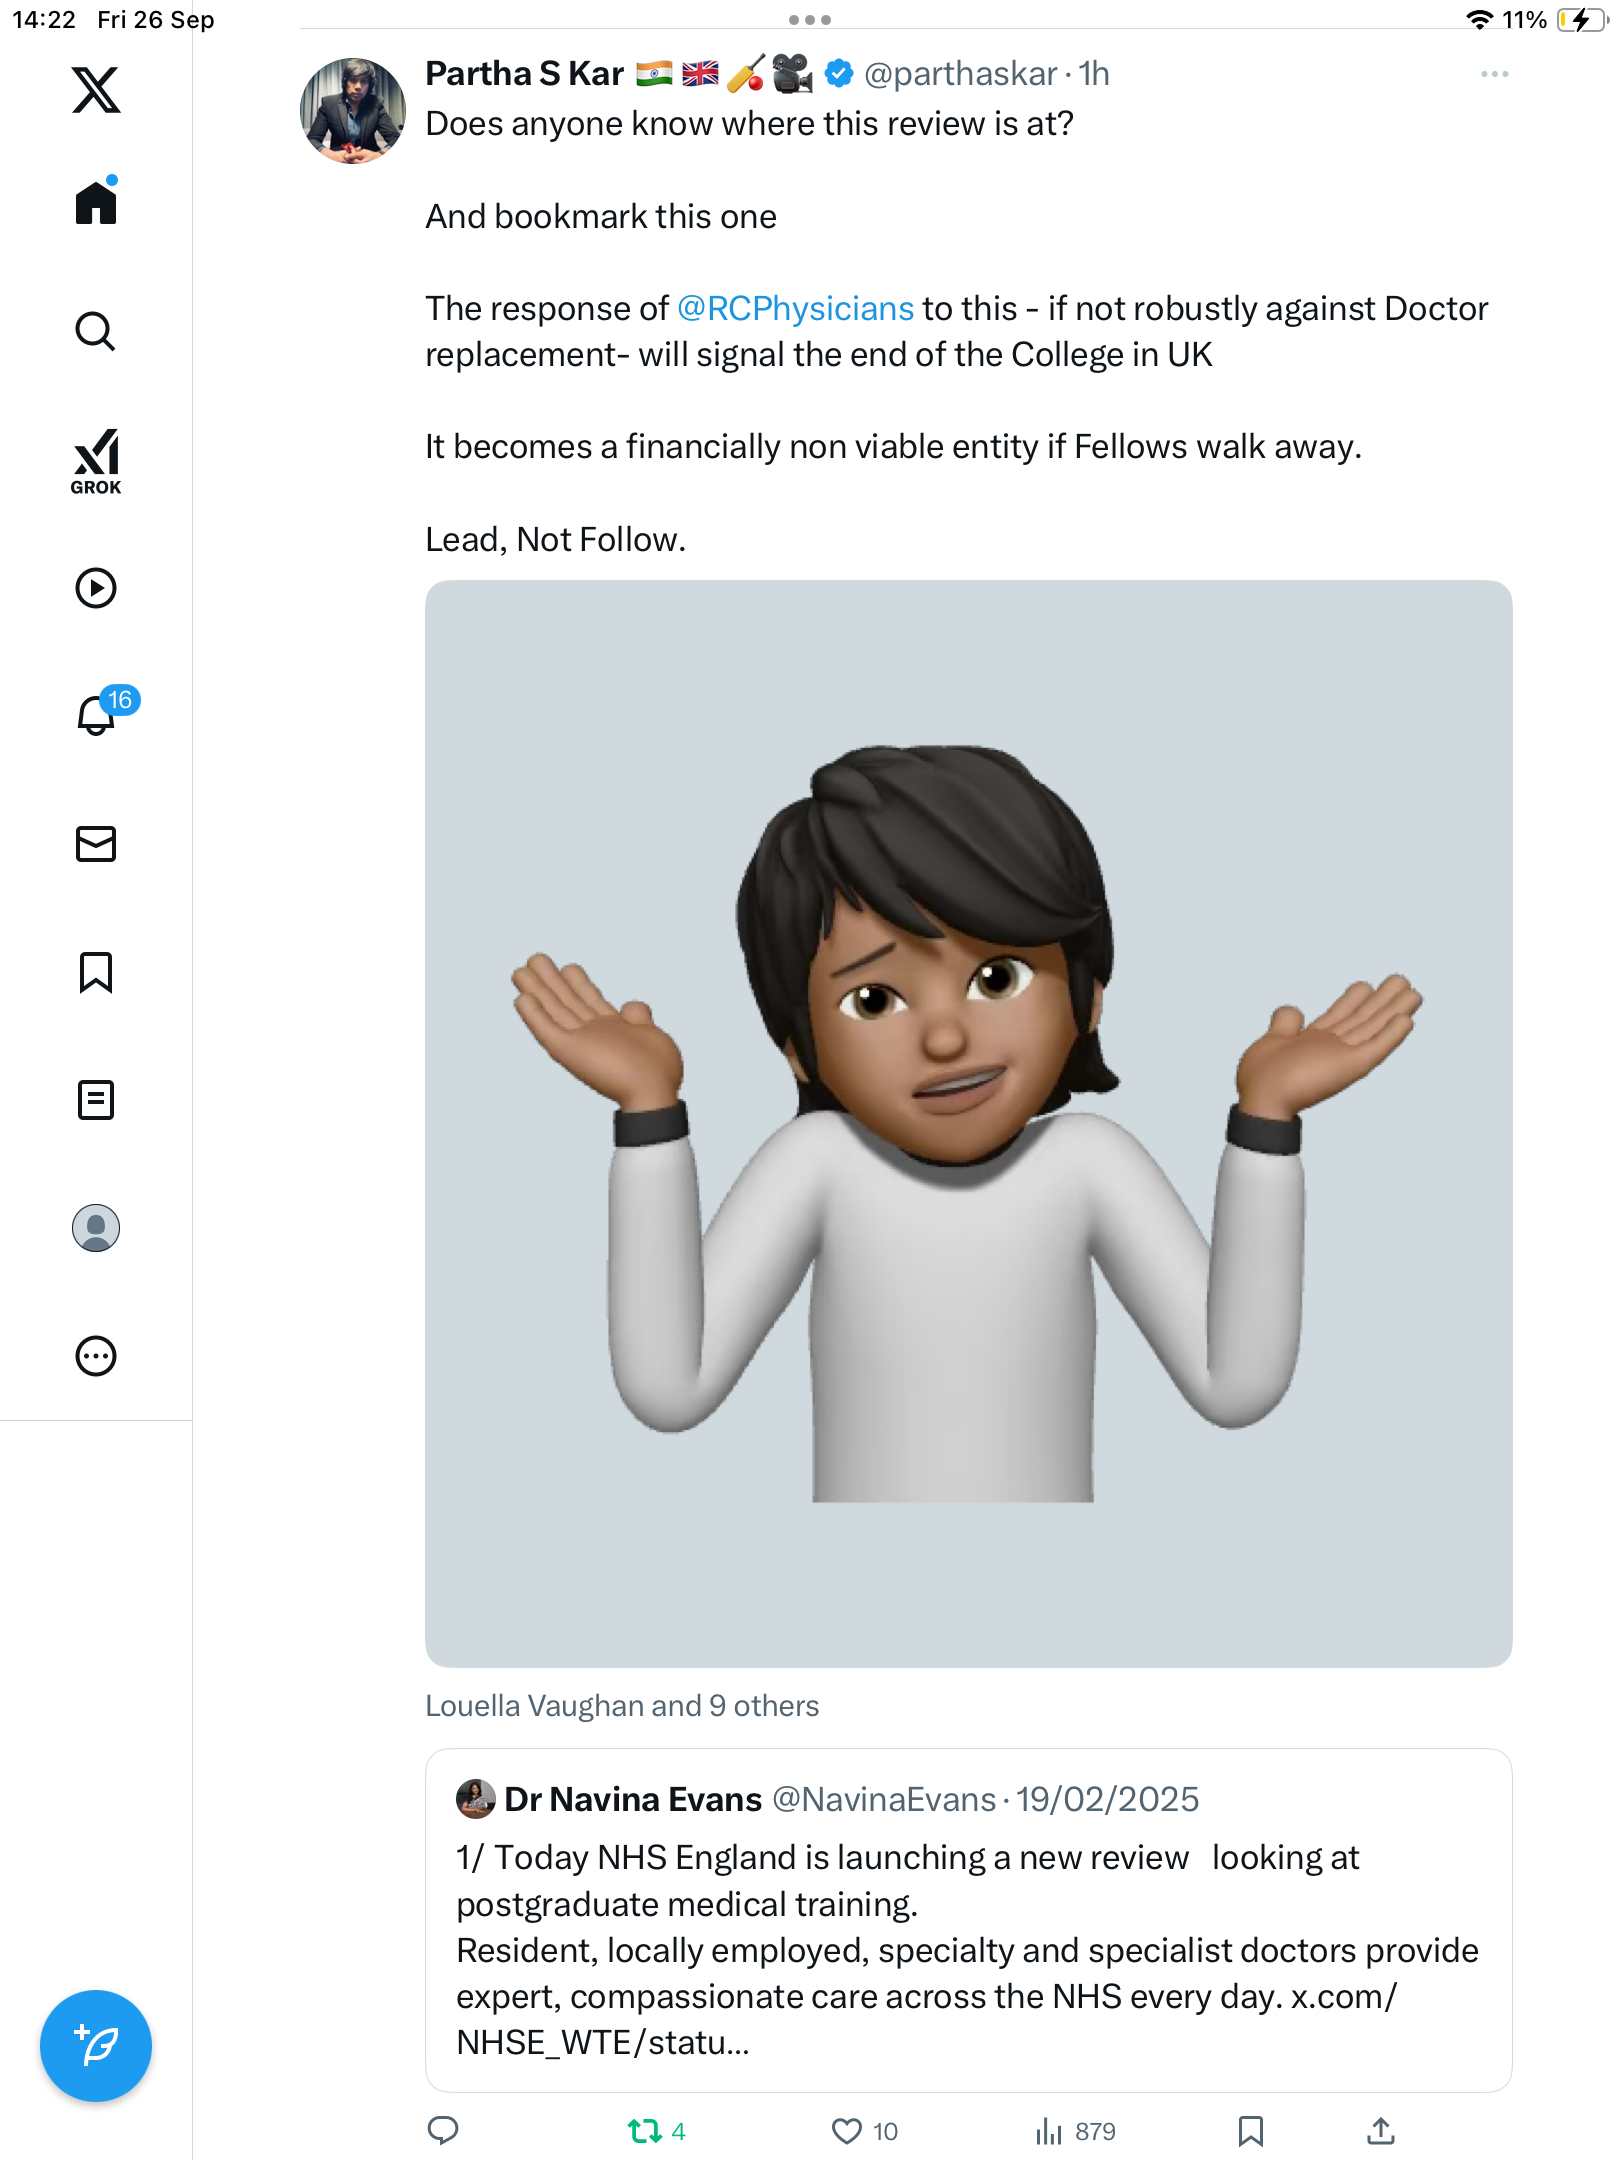
Task: Open the @RCPhysicians mention link
Action: 795,309
